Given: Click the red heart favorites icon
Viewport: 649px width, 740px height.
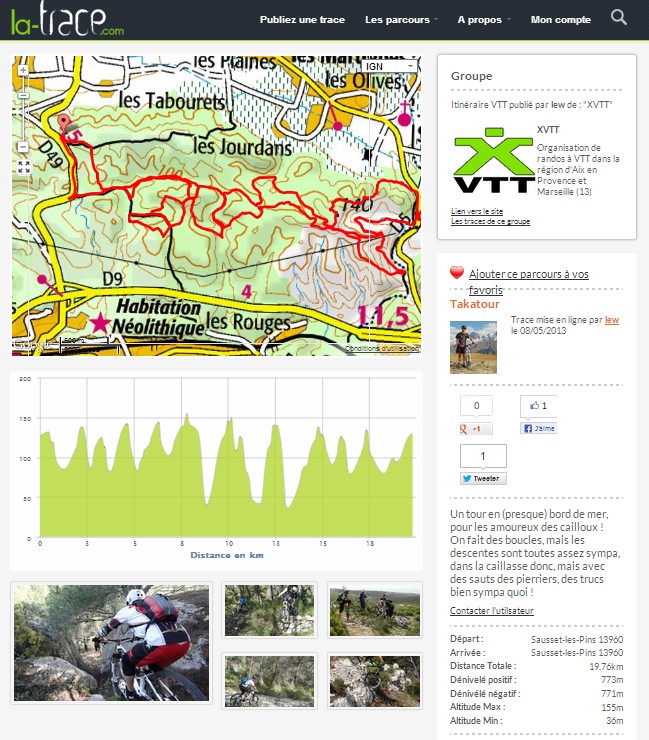Looking at the screenshot, I should point(456,273).
